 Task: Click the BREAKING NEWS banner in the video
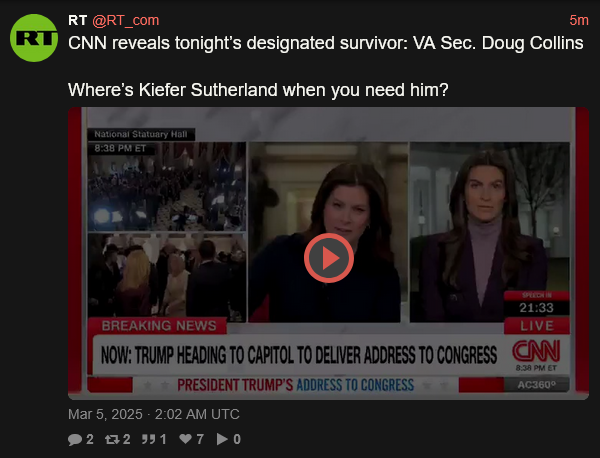tap(159, 326)
